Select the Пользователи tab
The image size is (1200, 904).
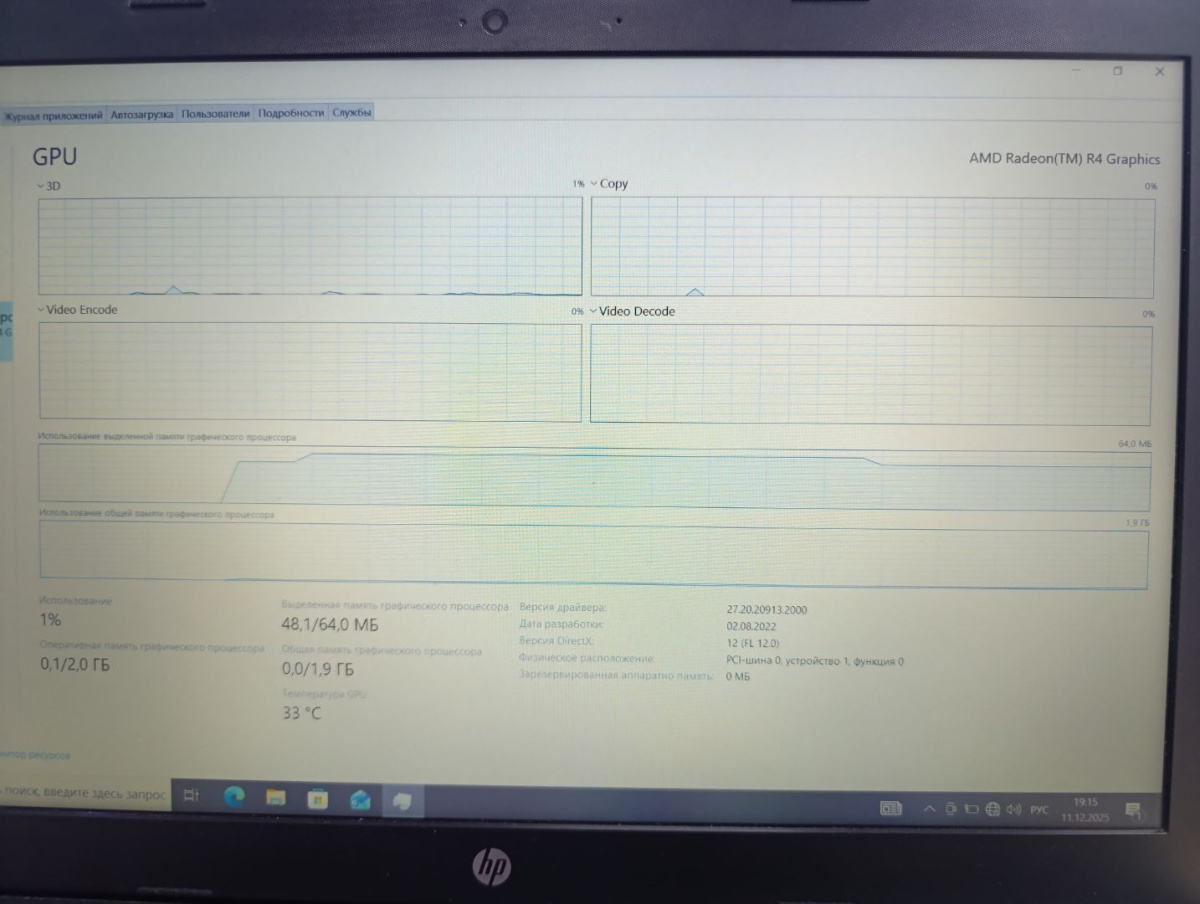tap(215, 114)
